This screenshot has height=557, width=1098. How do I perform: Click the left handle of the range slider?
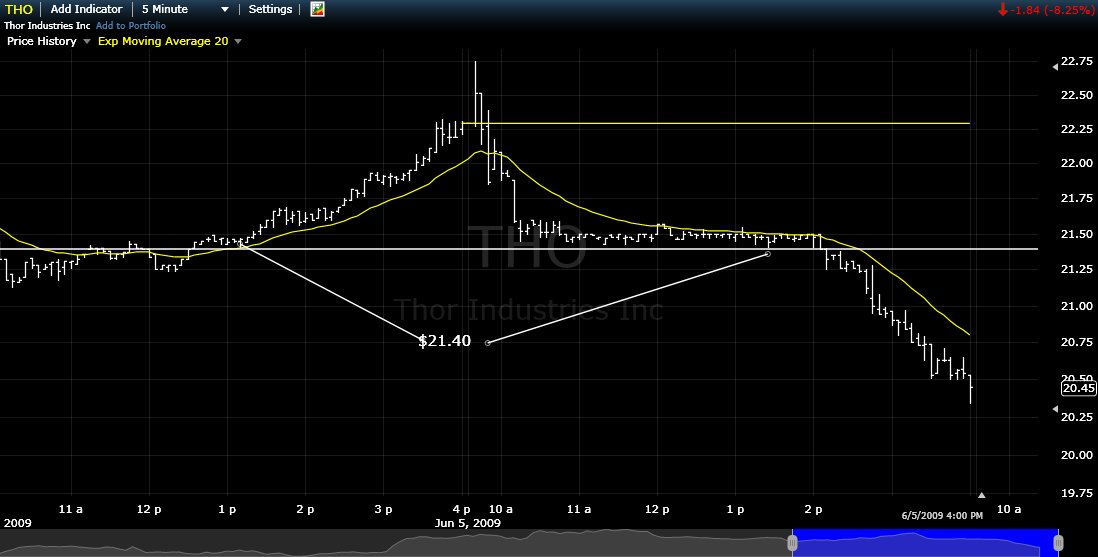click(792, 542)
